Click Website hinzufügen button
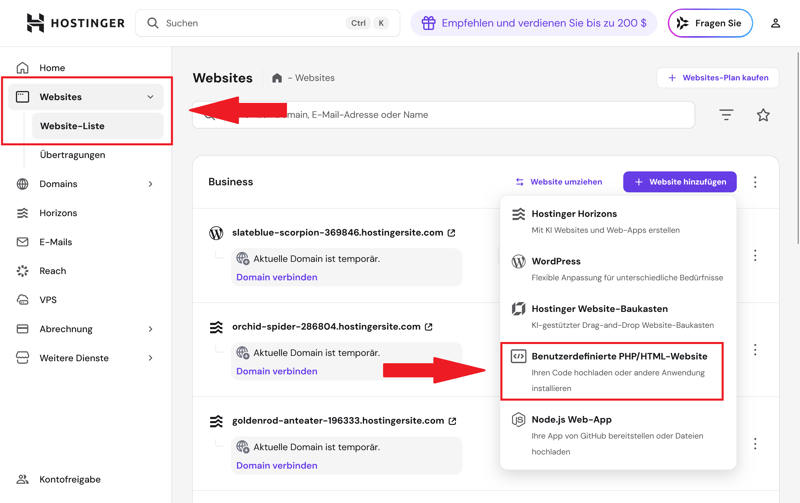The height and width of the screenshot is (503, 800). coord(680,182)
